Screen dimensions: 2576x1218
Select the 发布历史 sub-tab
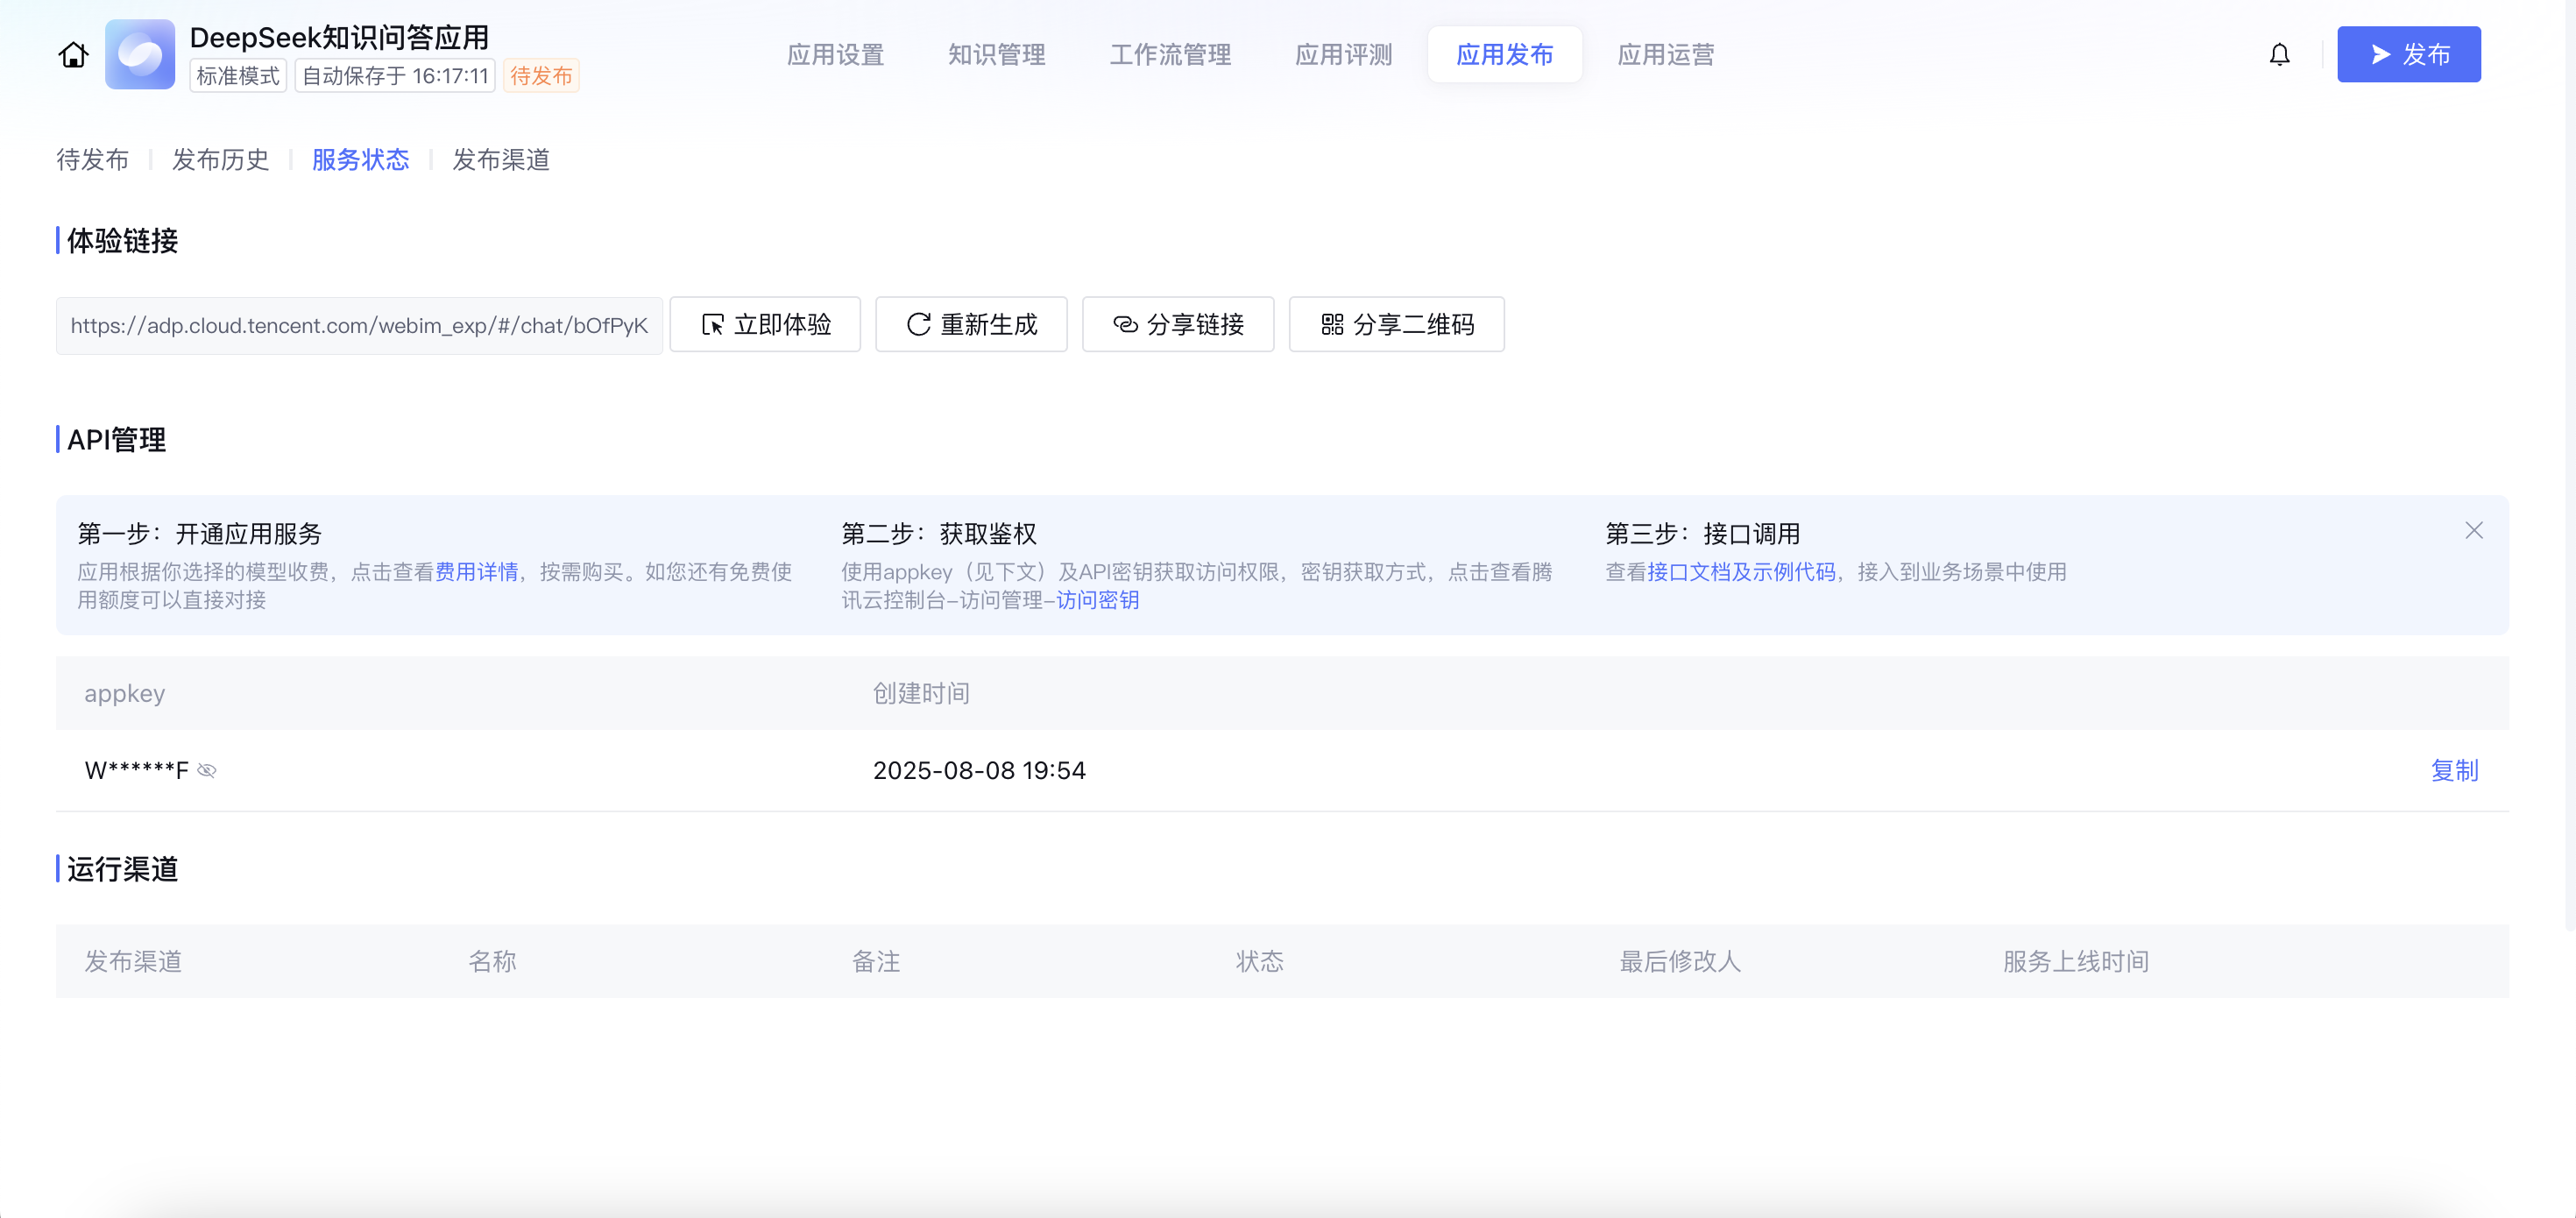click(220, 160)
